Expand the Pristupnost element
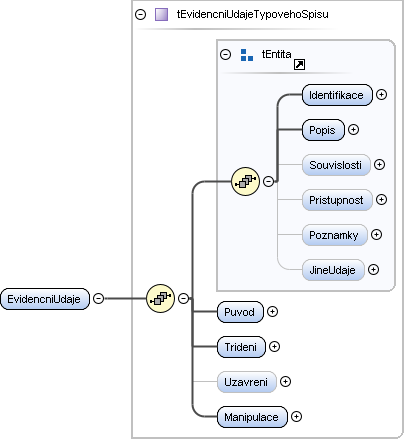This screenshot has width=405, height=440. (x=381, y=199)
